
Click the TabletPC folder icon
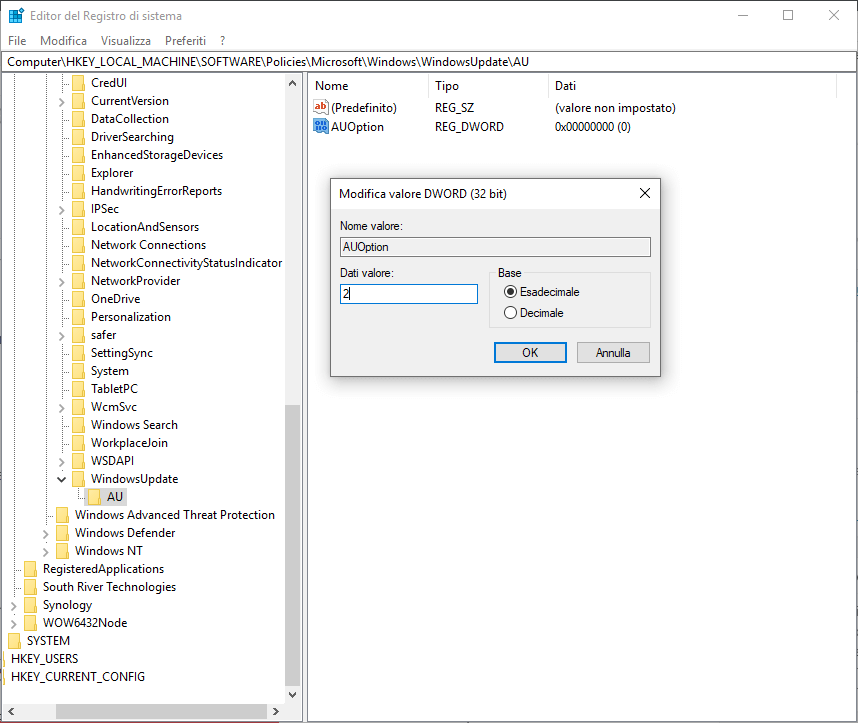coord(79,389)
